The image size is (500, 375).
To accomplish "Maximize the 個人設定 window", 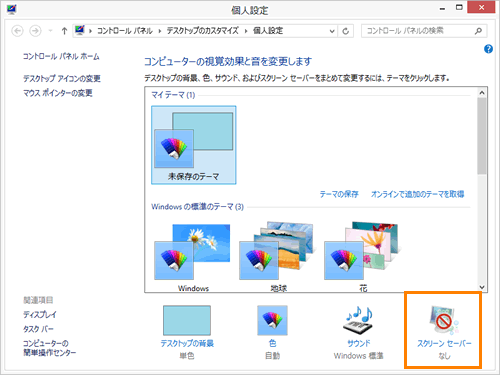I will tap(459, 7).
